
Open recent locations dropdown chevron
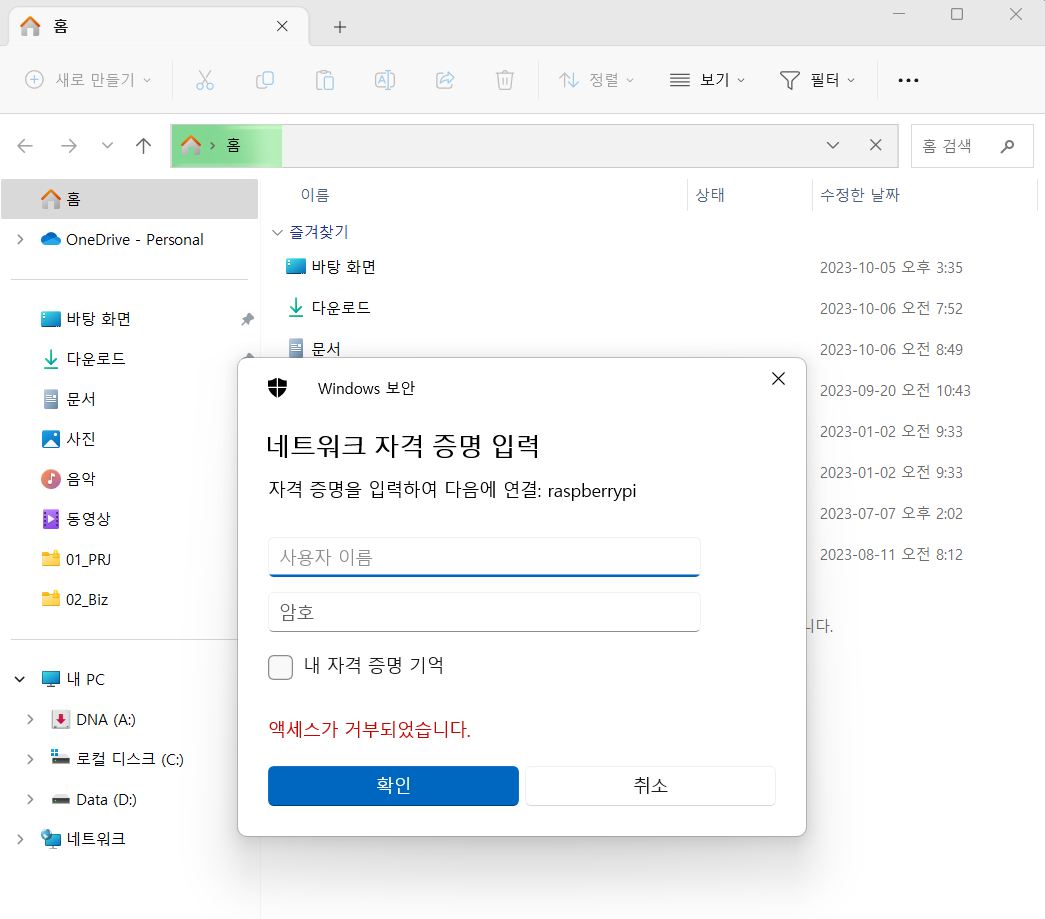click(x=107, y=145)
